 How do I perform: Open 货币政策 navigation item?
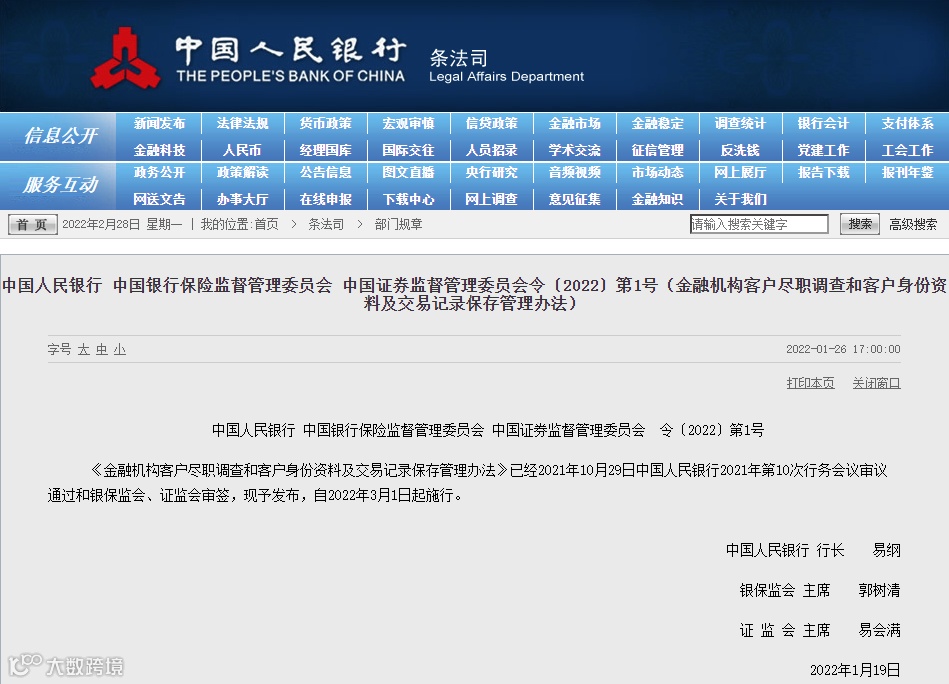(326, 123)
